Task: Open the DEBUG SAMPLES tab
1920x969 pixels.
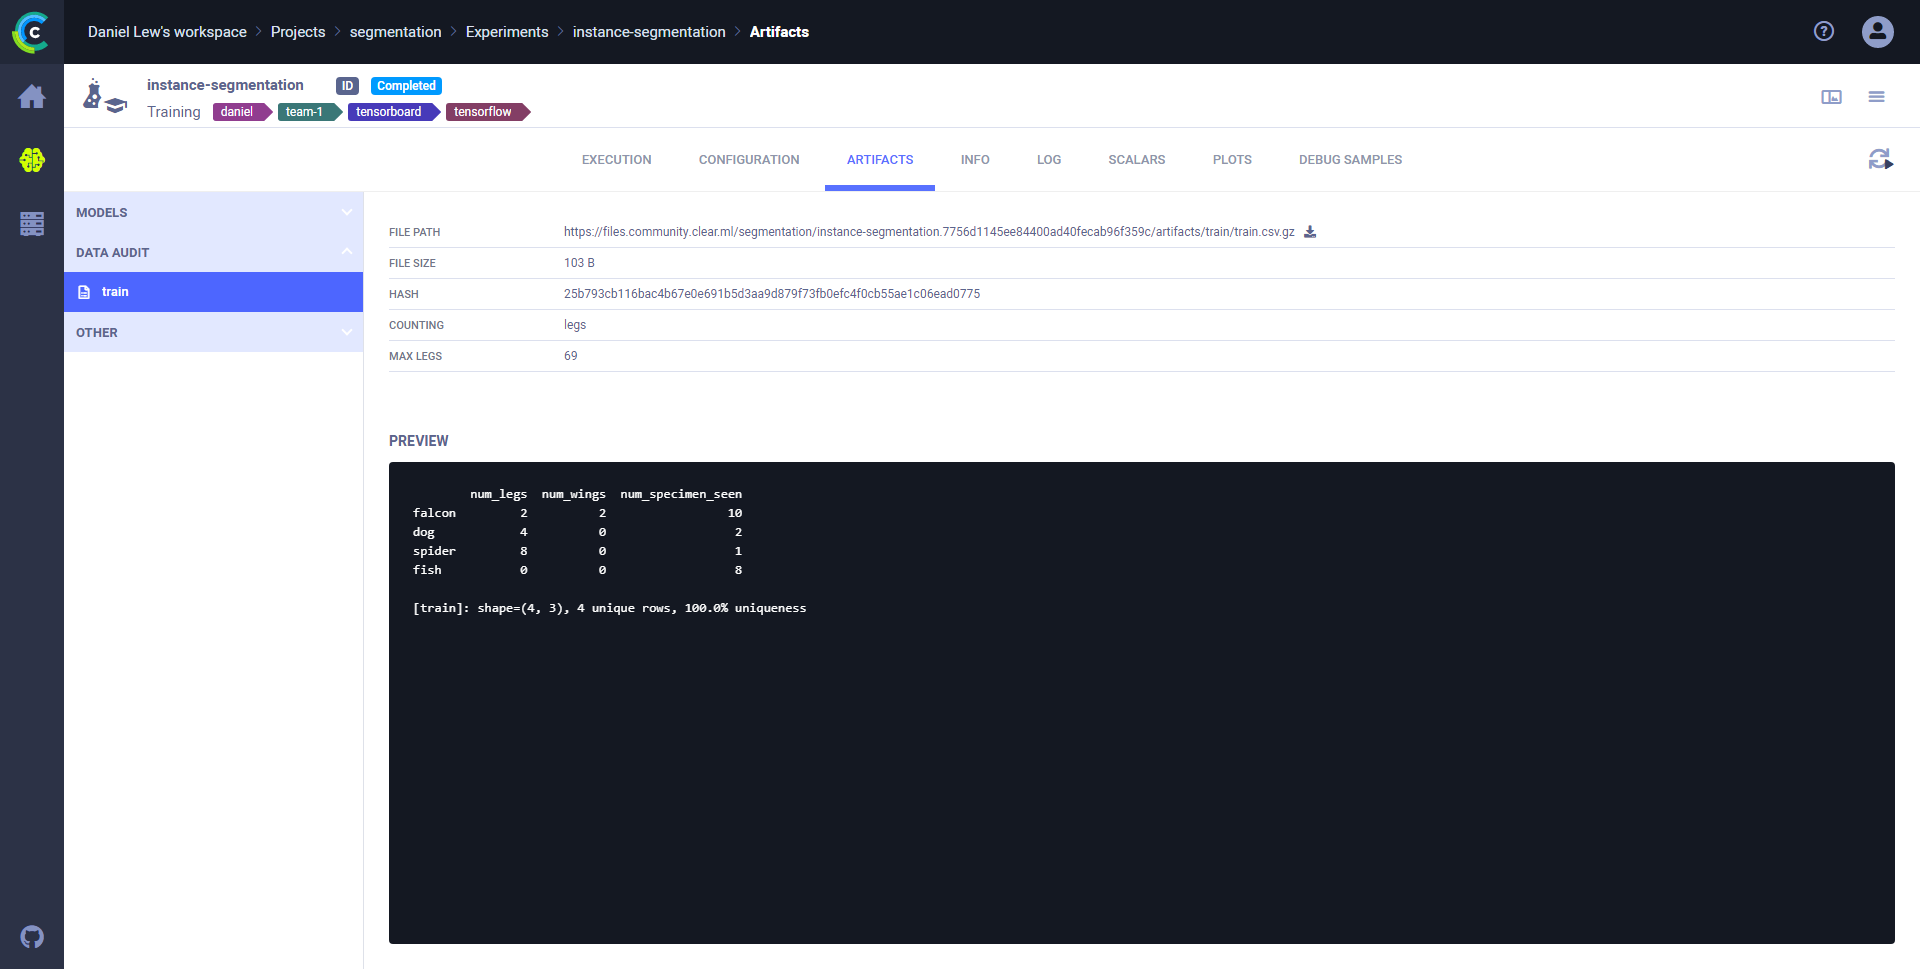Action: point(1350,159)
